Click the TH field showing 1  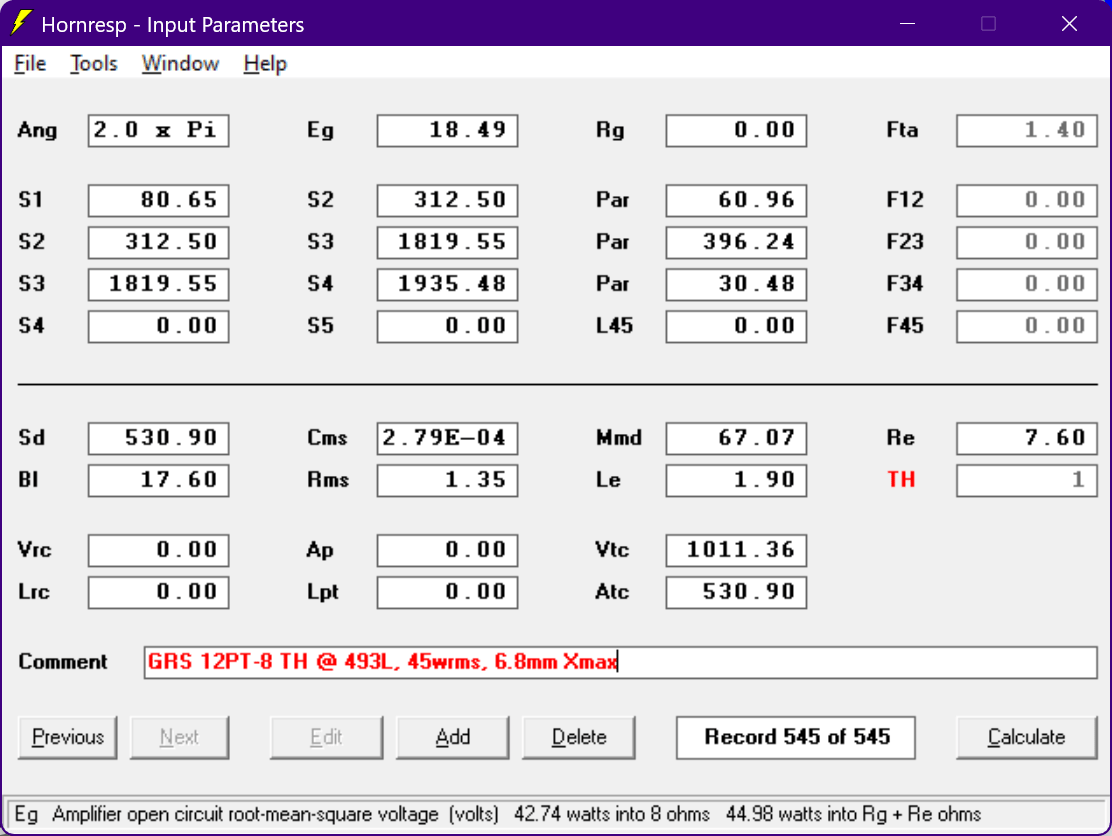[1026, 480]
